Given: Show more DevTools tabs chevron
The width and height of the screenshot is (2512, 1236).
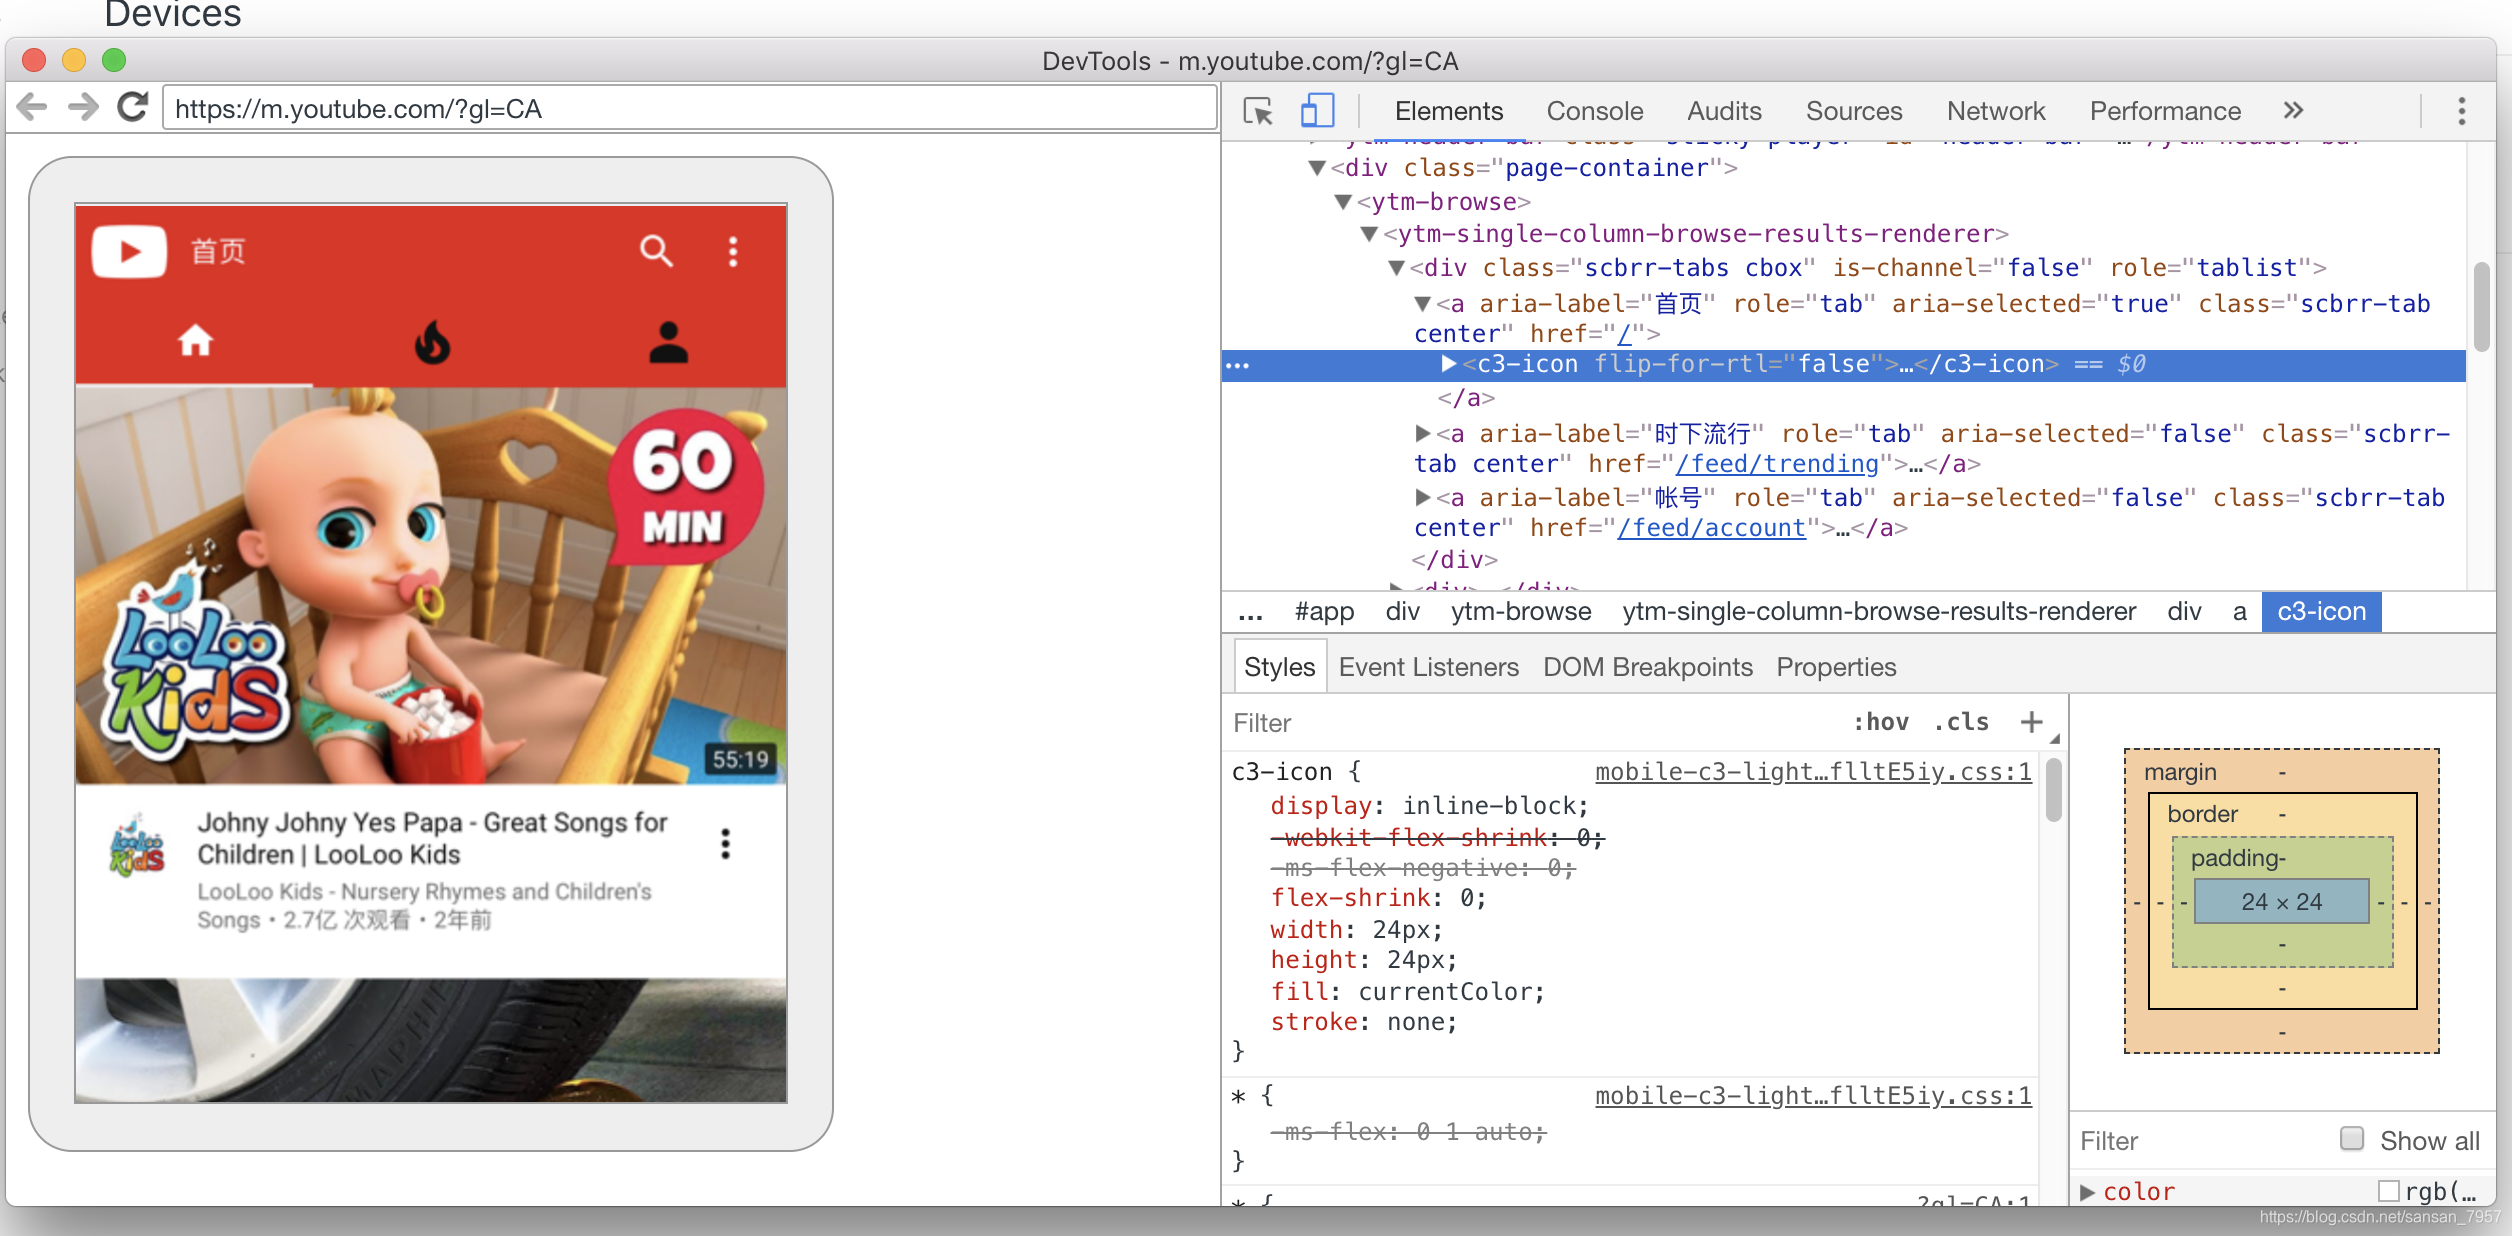Looking at the screenshot, I should pyautogui.click(x=2293, y=111).
